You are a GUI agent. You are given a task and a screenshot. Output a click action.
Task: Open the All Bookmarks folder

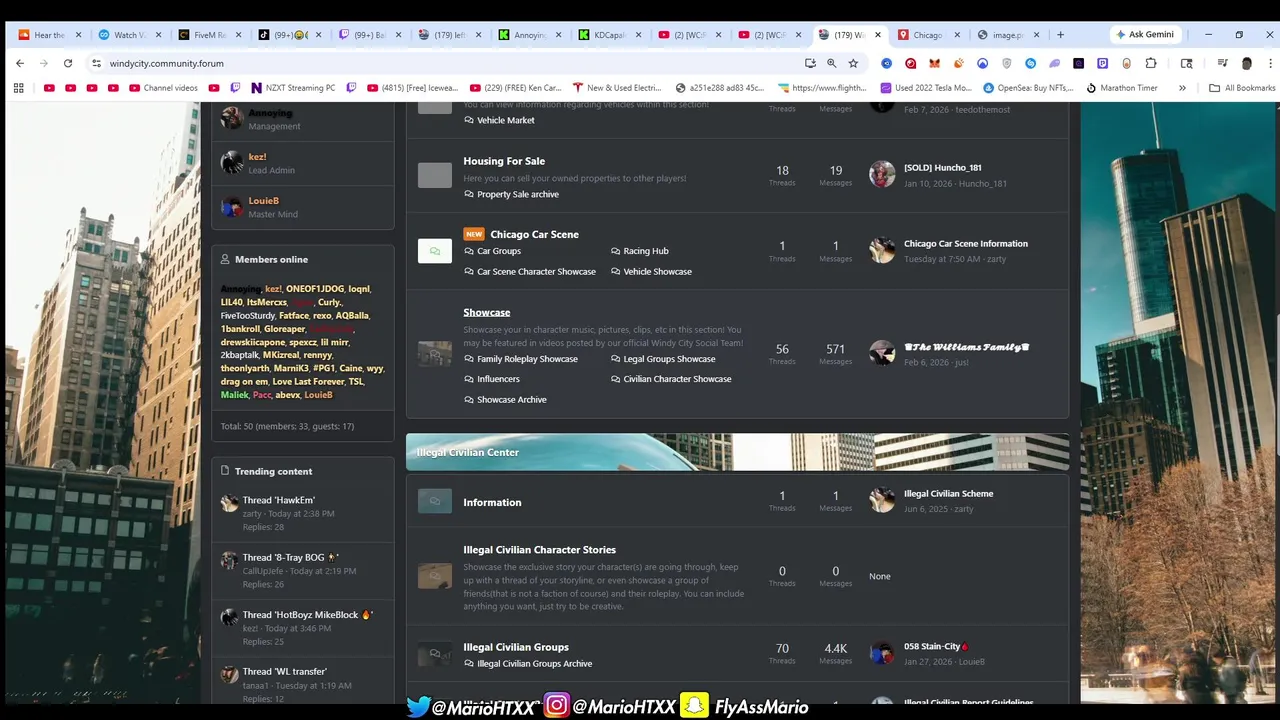(x=1243, y=88)
